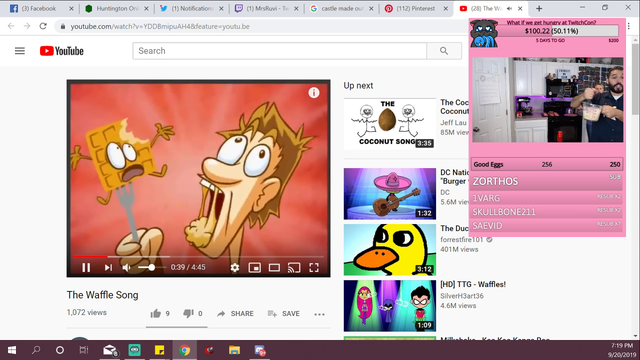Open the [HD] TTG - Waffles! title link
640x360 pixels.
tap(473, 284)
